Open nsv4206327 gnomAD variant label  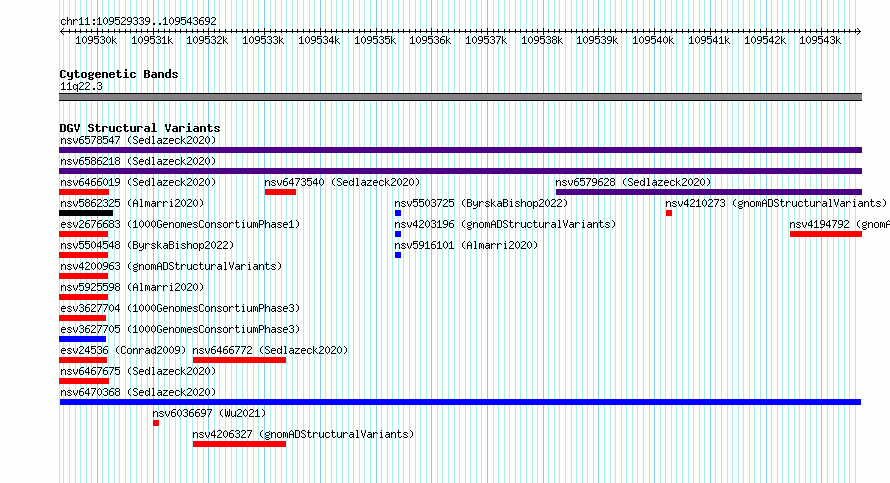coord(303,434)
